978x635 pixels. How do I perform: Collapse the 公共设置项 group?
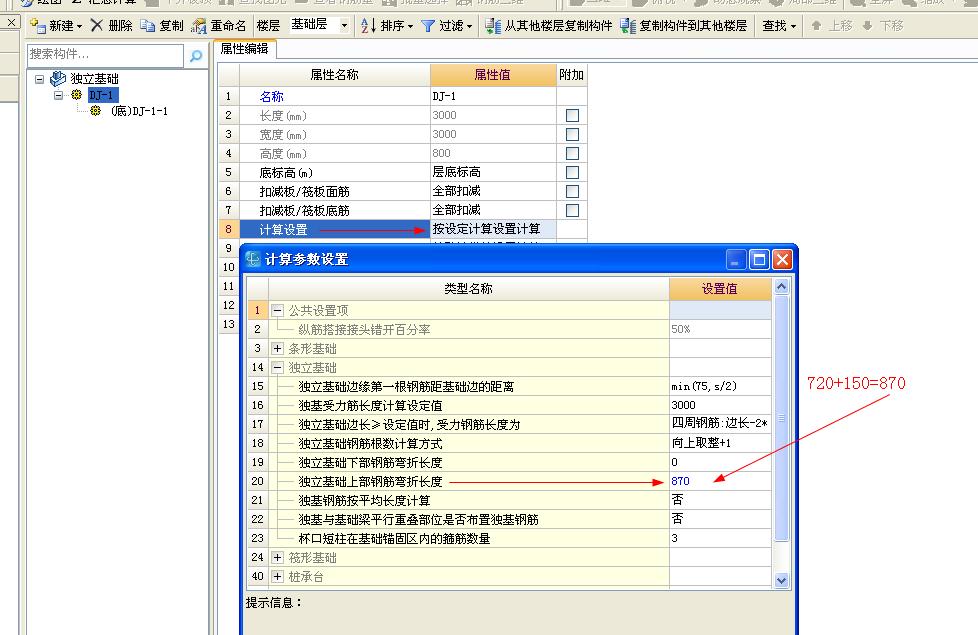pos(278,310)
